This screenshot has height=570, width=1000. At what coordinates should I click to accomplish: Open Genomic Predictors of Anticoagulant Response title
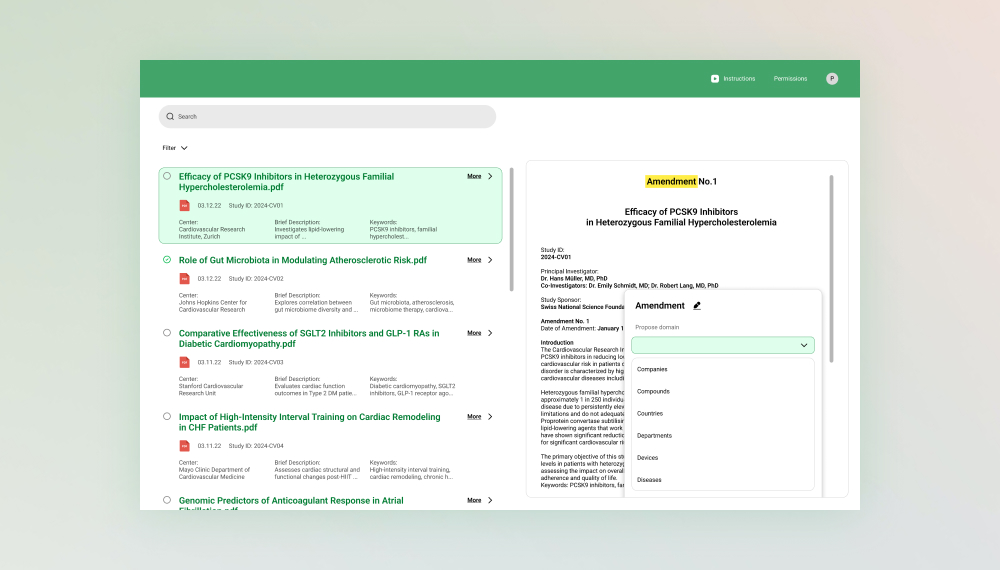(x=291, y=502)
